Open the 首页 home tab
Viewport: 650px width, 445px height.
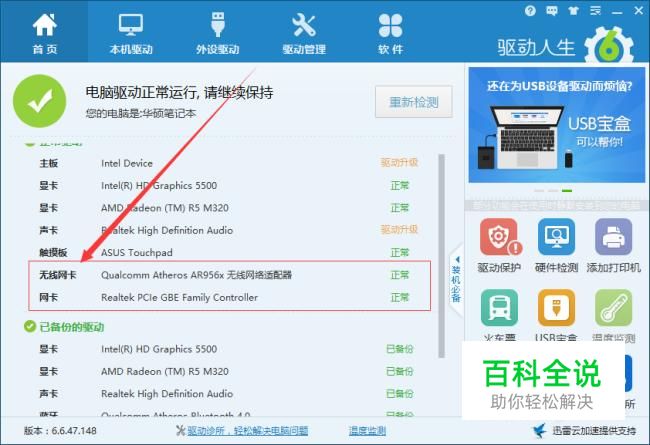pos(44,33)
